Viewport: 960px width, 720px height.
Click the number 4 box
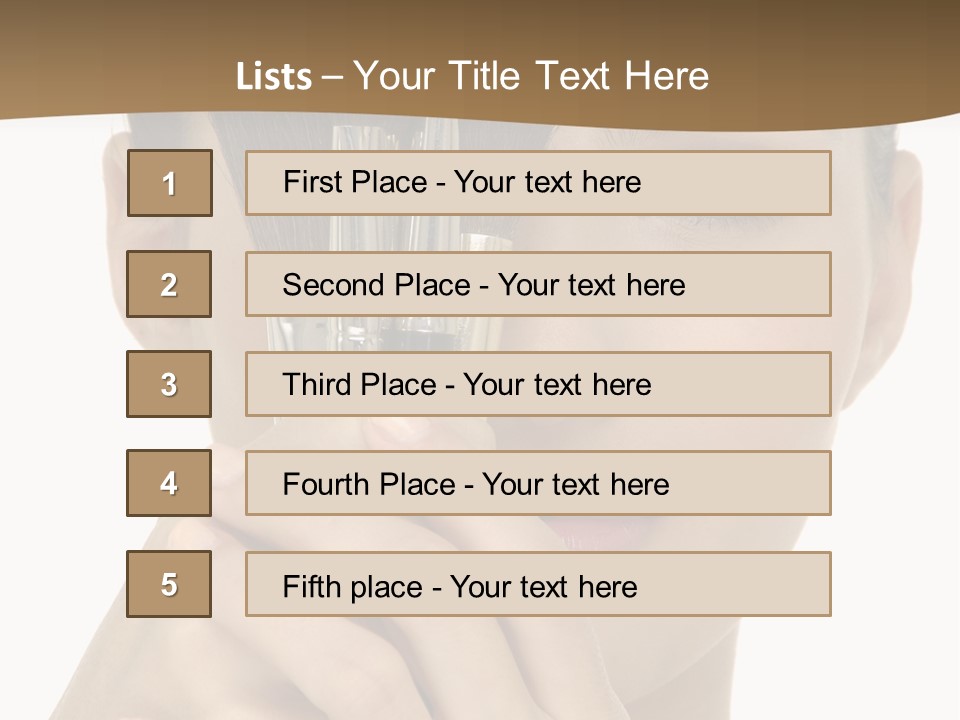pos(169,483)
